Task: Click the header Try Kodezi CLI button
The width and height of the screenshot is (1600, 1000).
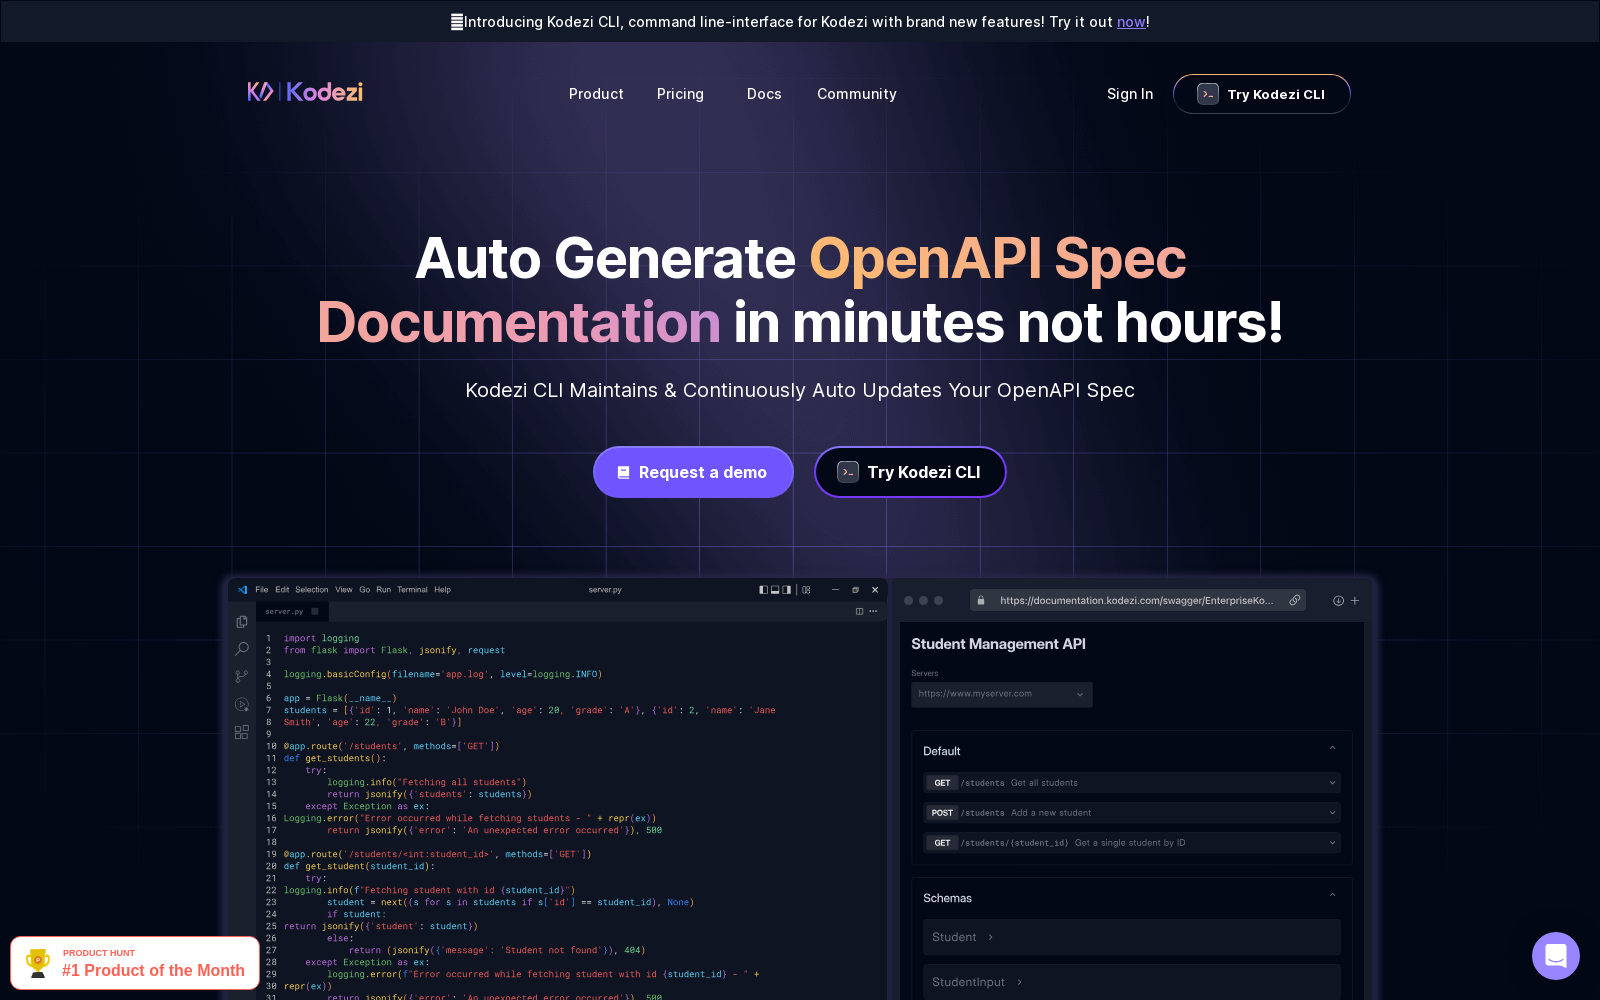Action: (x=1262, y=94)
